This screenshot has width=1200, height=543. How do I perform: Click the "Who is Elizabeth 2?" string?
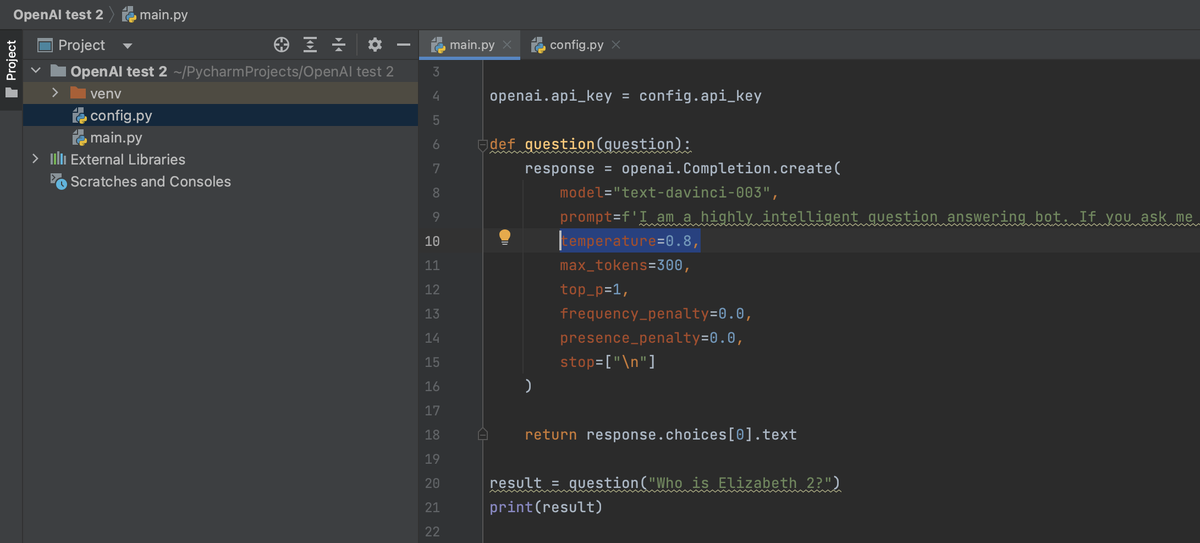pos(740,483)
